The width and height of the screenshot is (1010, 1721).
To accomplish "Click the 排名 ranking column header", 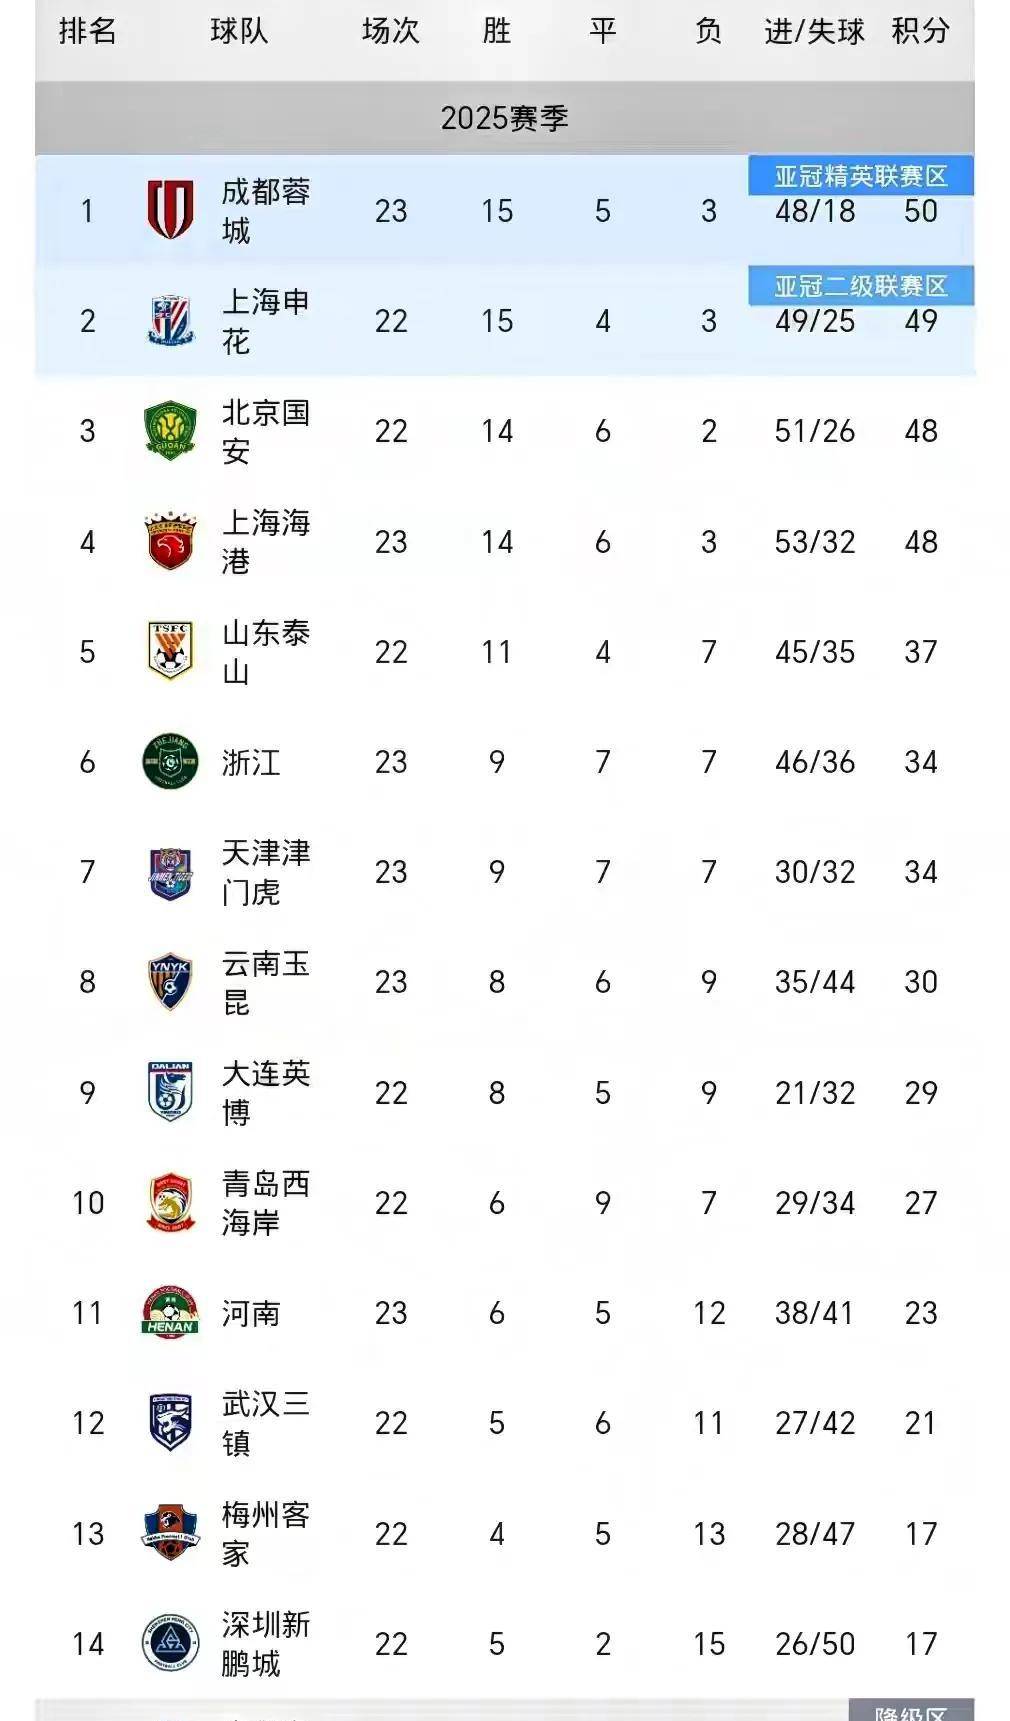I will [x=88, y=31].
